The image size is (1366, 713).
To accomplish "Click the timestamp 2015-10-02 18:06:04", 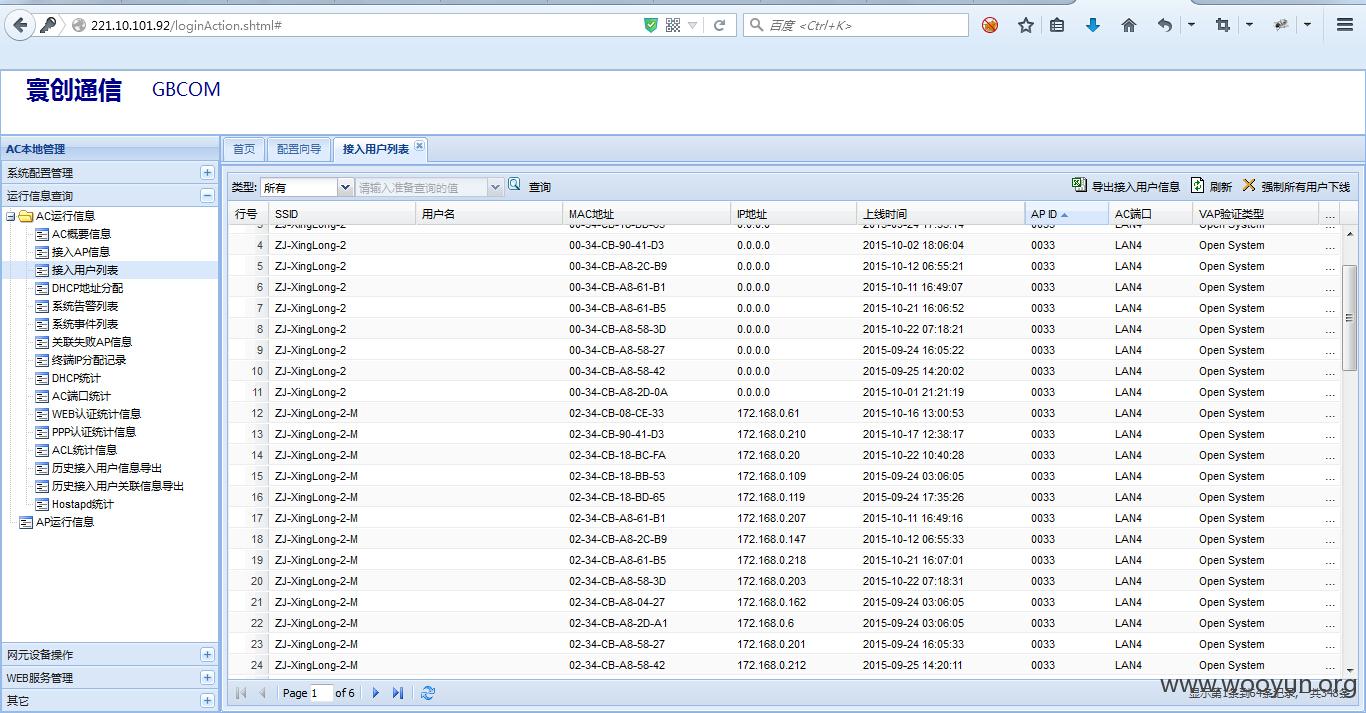I will [x=913, y=245].
